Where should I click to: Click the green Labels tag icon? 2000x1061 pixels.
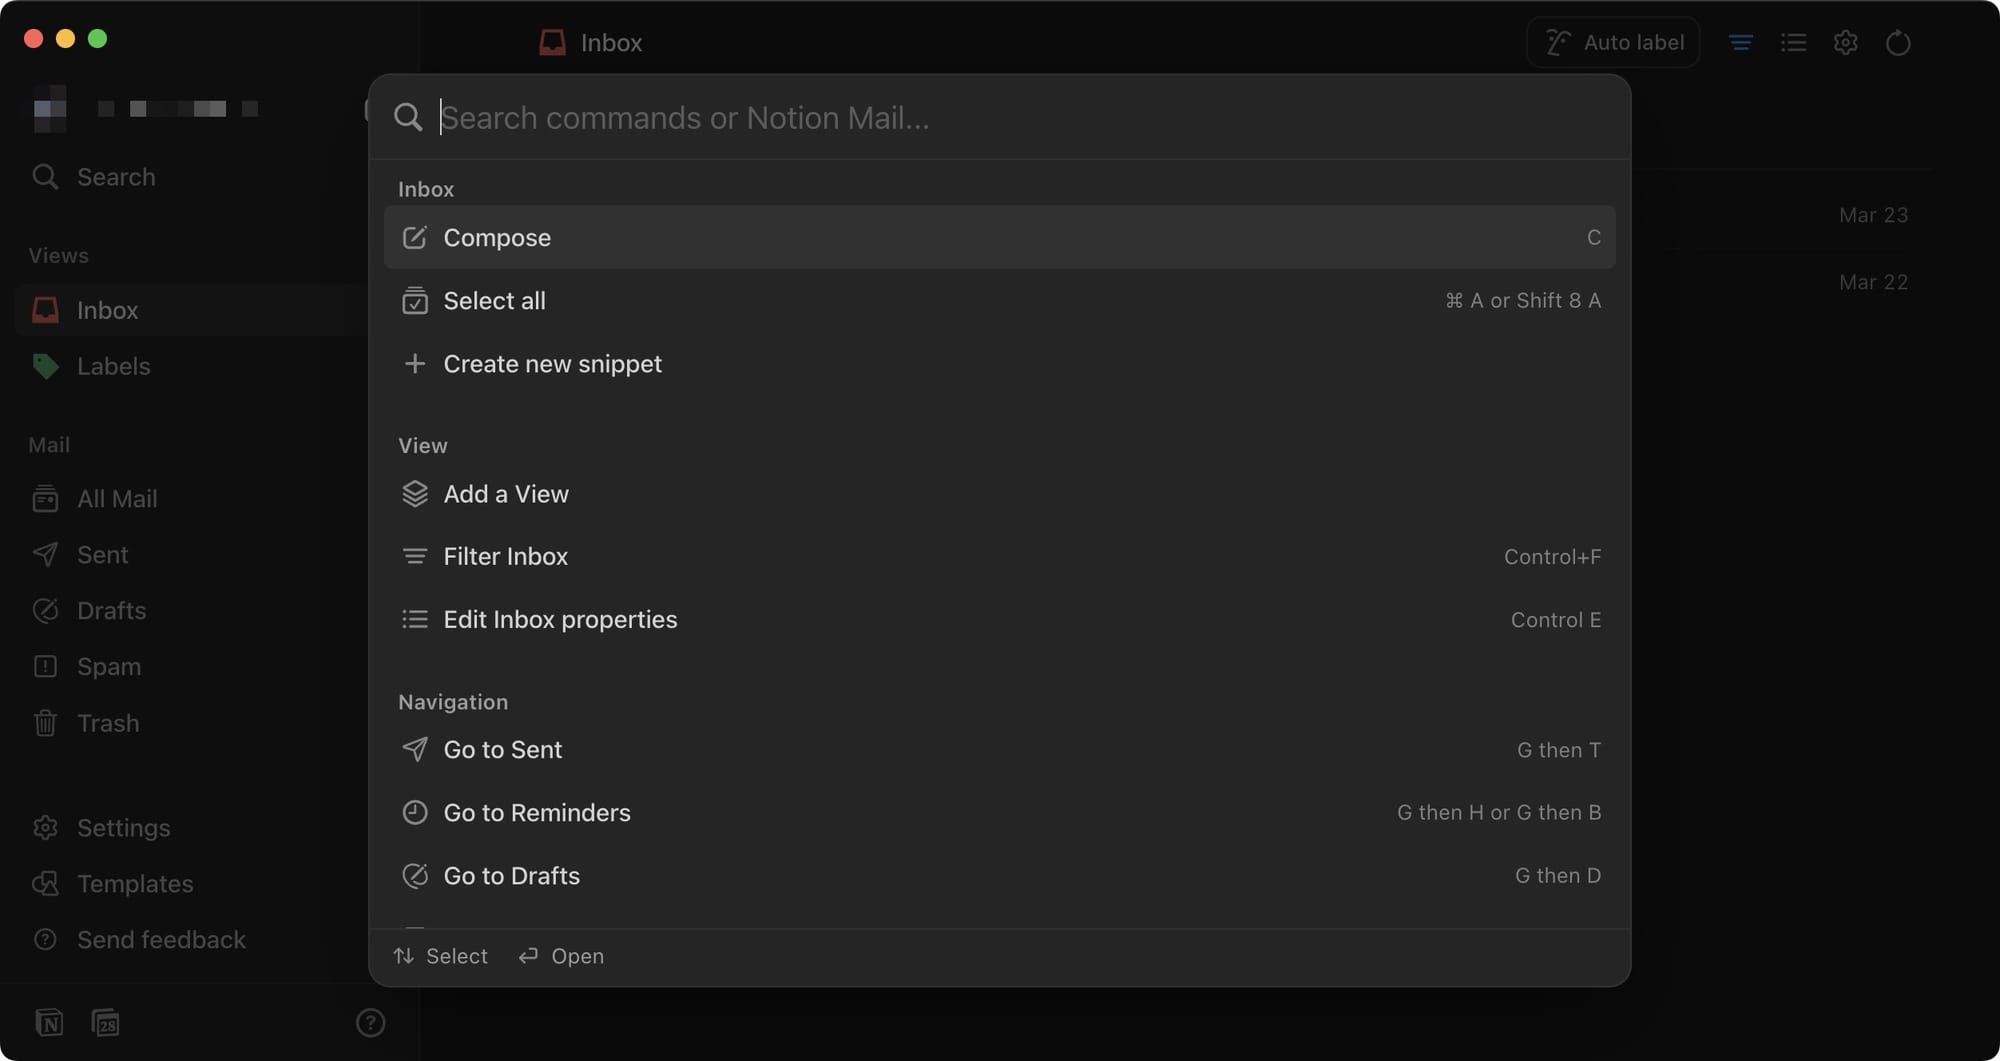coord(45,366)
